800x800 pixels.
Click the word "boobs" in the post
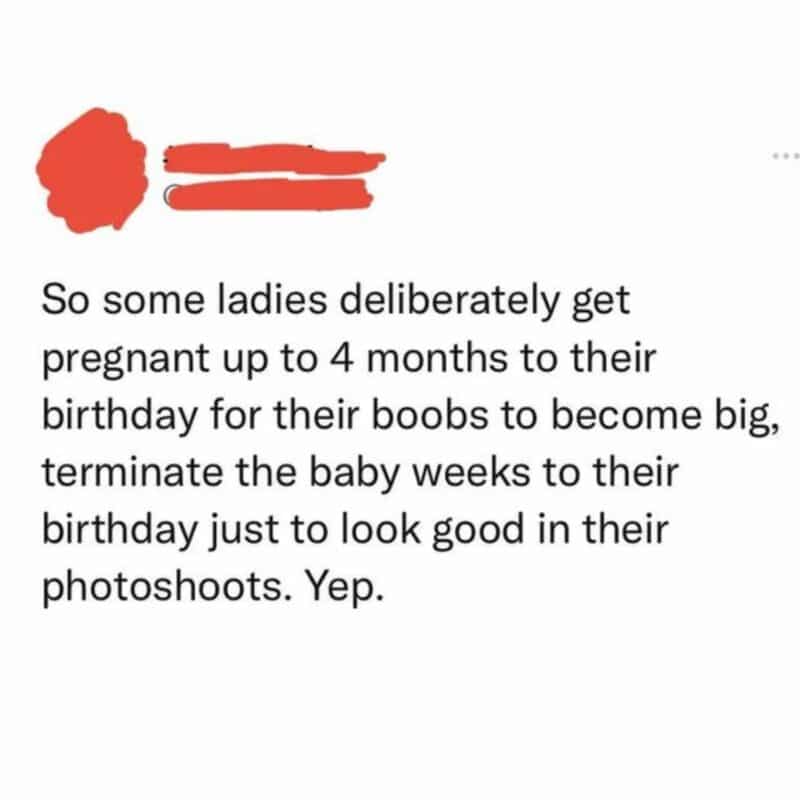tap(430, 414)
